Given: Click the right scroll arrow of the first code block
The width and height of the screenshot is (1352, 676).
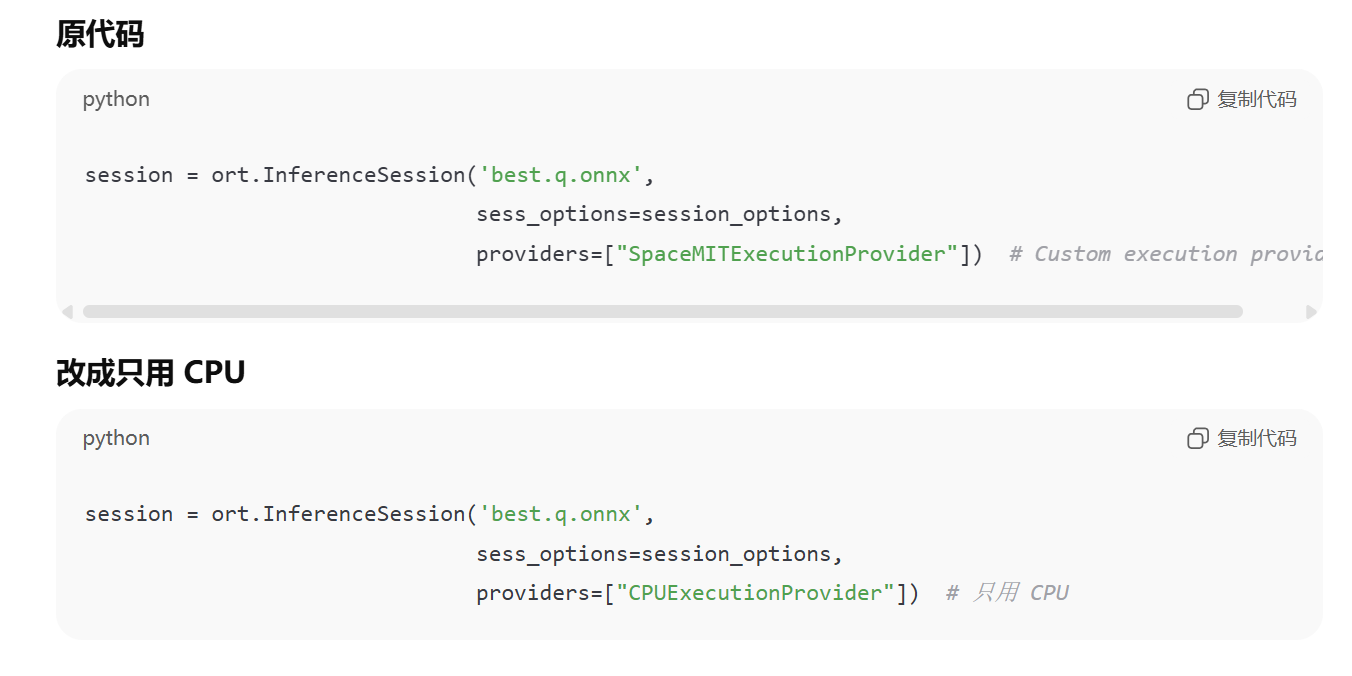Looking at the screenshot, I should click(1311, 312).
